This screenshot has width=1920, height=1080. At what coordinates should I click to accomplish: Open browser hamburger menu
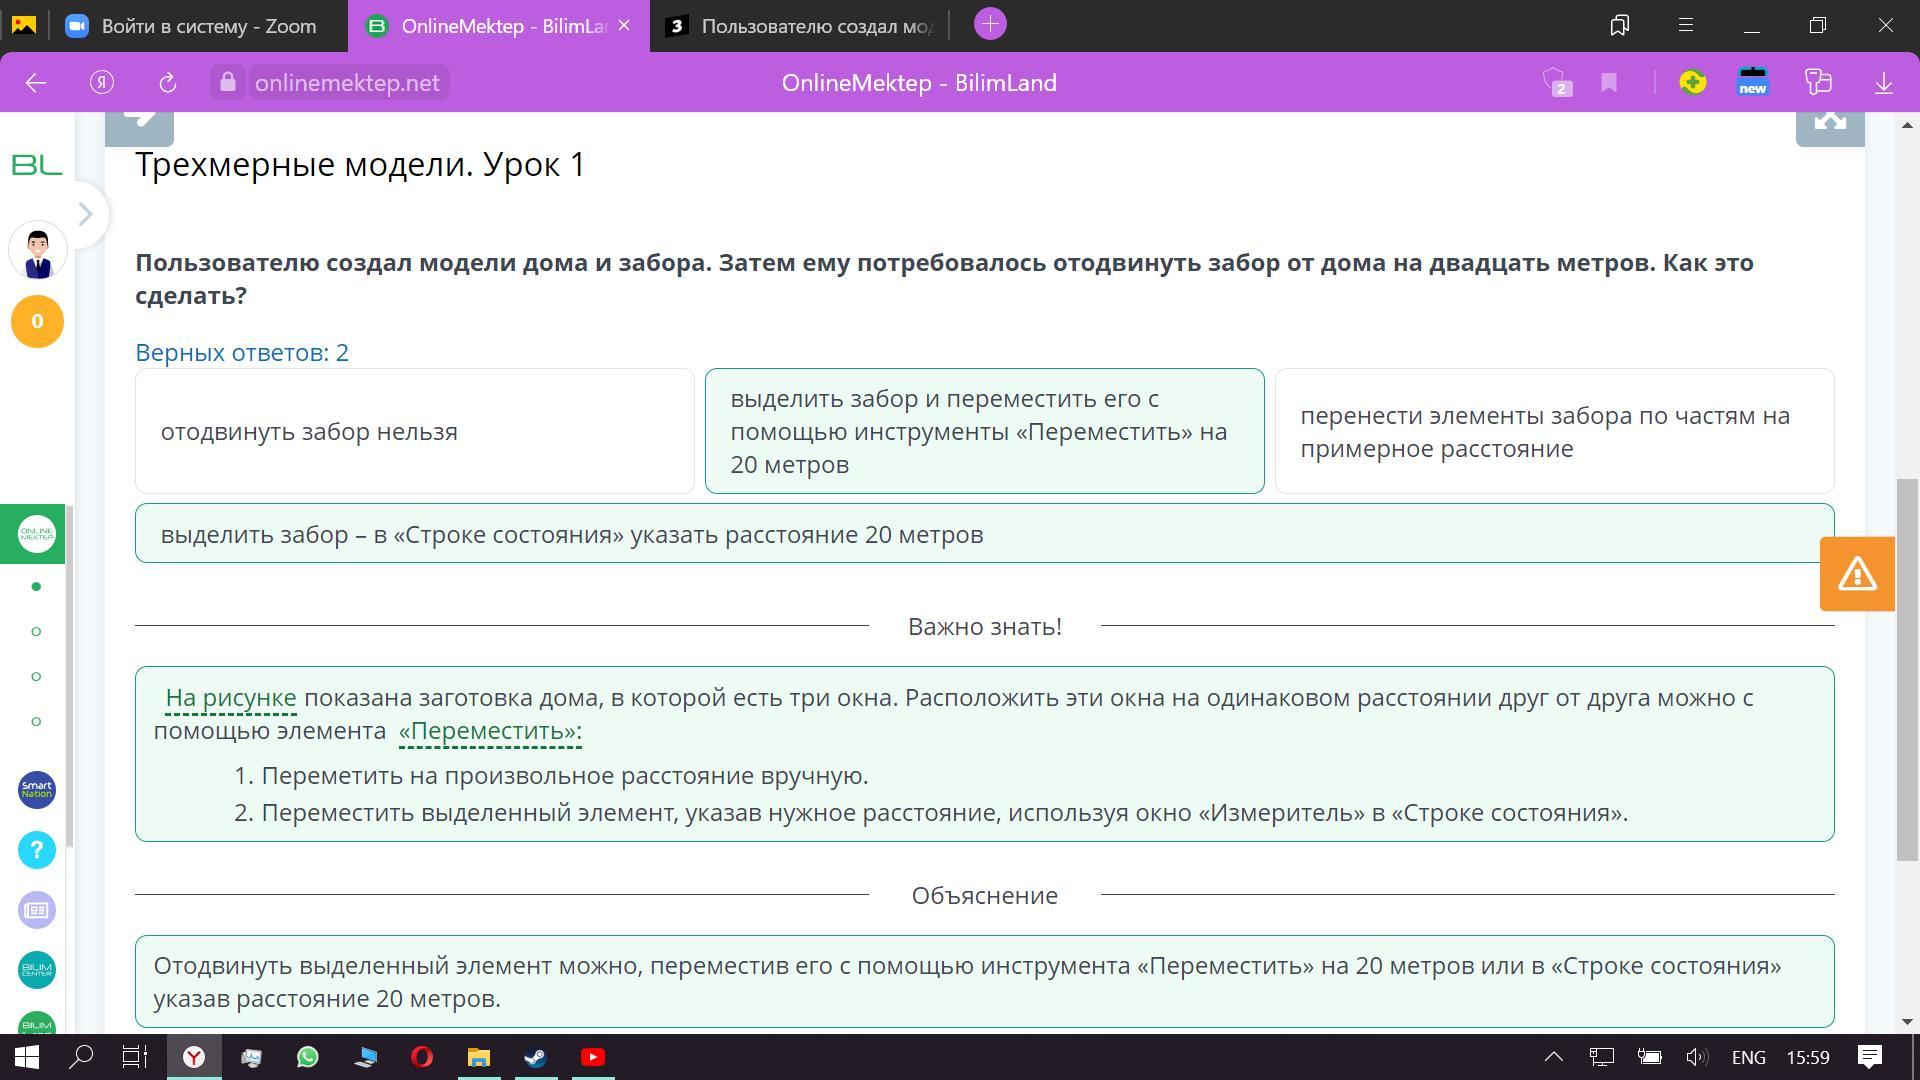tap(1686, 25)
